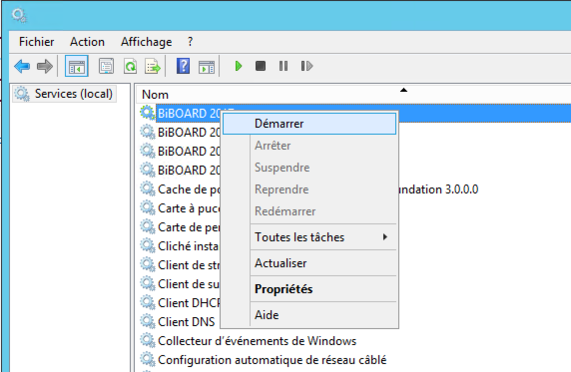Click the green Refresh toolbar icon
Viewport: 571px width, 372px height.
[130, 66]
